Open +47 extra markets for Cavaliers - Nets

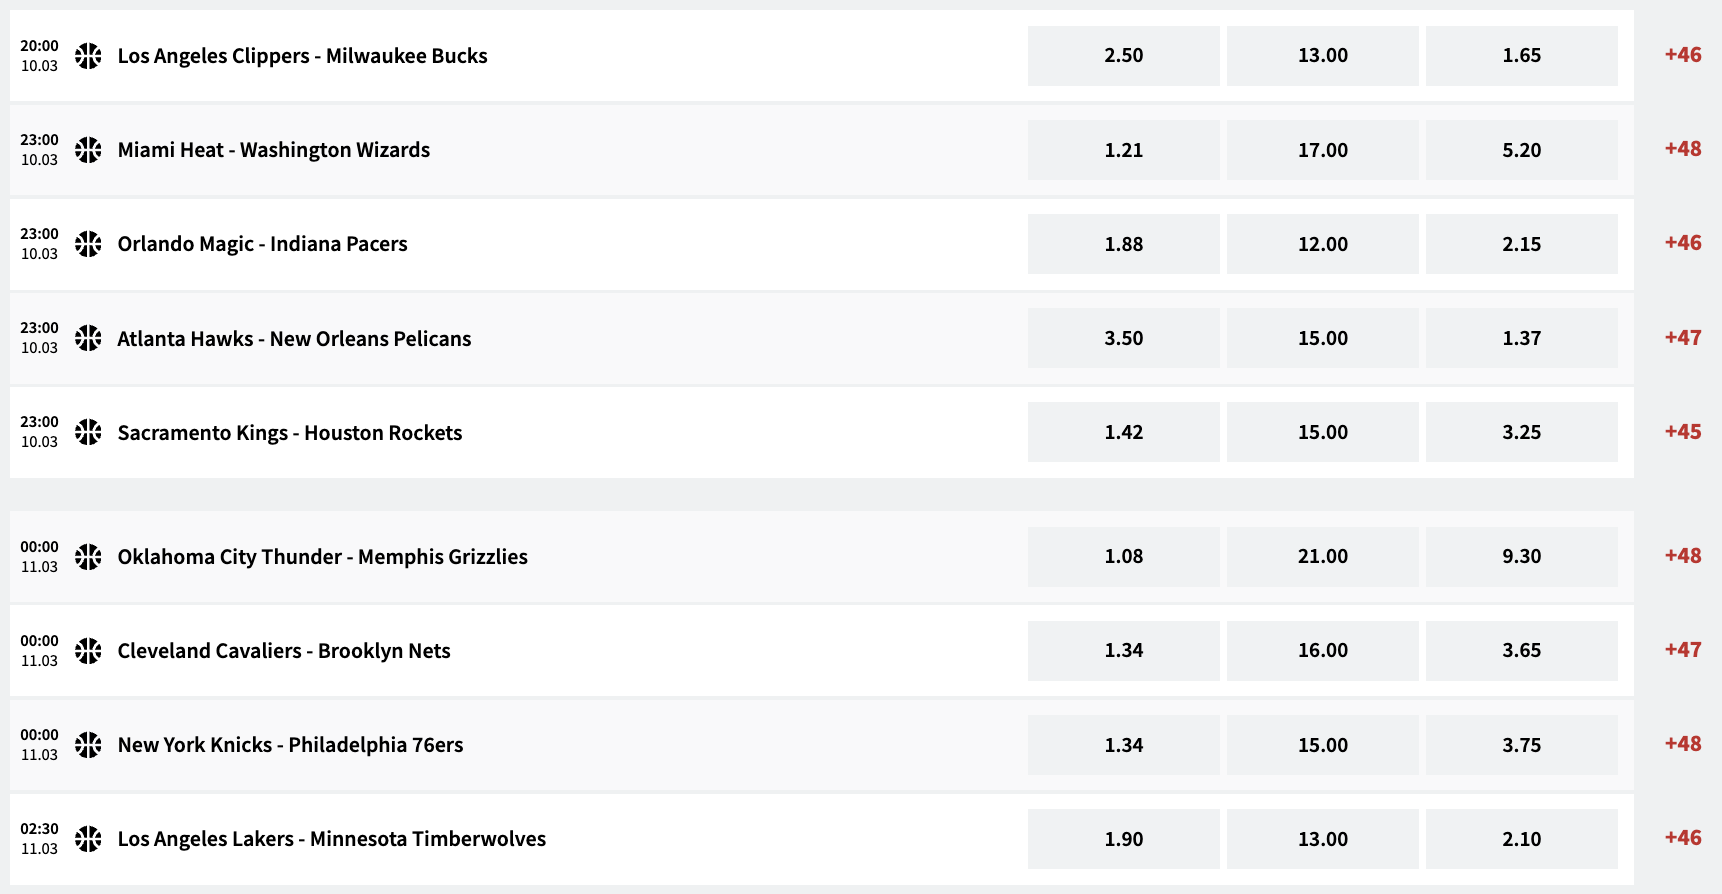click(x=1682, y=650)
